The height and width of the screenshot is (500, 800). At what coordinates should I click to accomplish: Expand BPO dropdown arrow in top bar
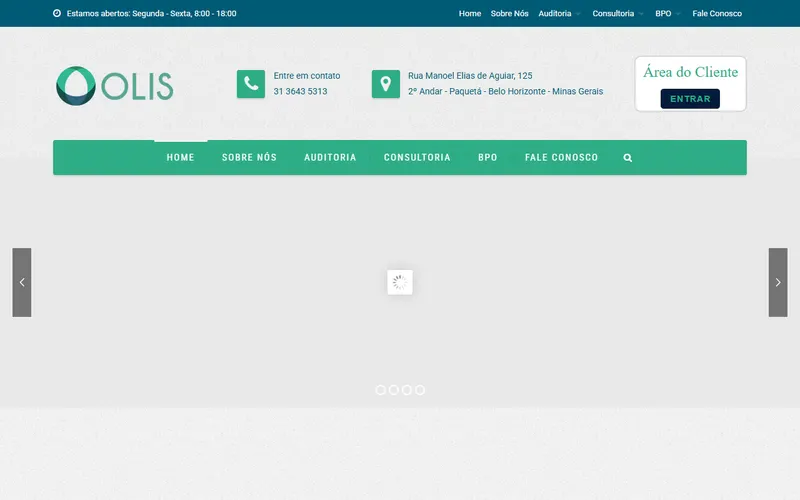[x=678, y=14]
